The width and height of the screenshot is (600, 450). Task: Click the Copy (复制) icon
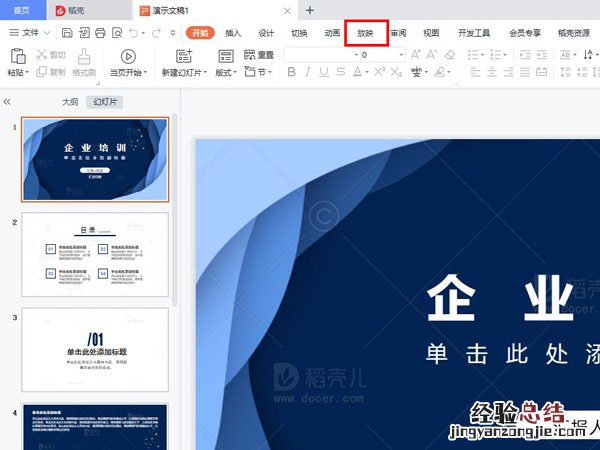[41, 72]
